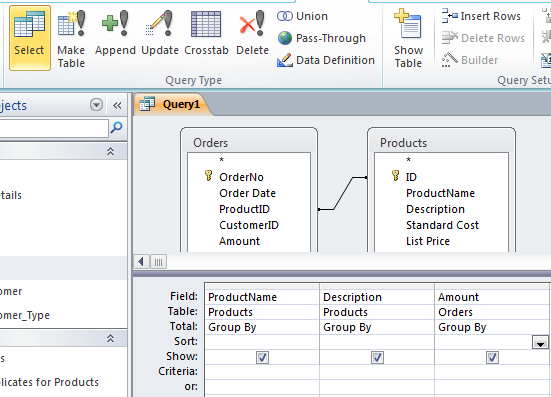Open the duplicates for Products query item
551x397 pixels.
[x=49, y=382]
